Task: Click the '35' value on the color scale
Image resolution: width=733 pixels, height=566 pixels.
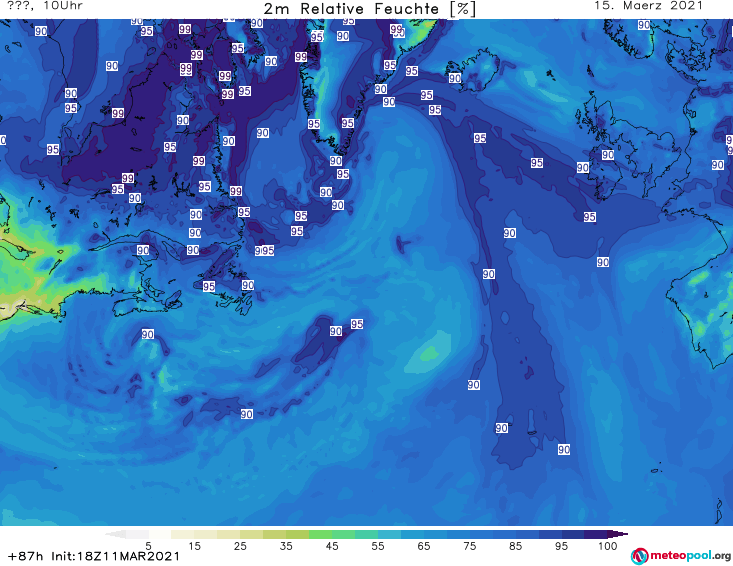Action: click(x=286, y=546)
